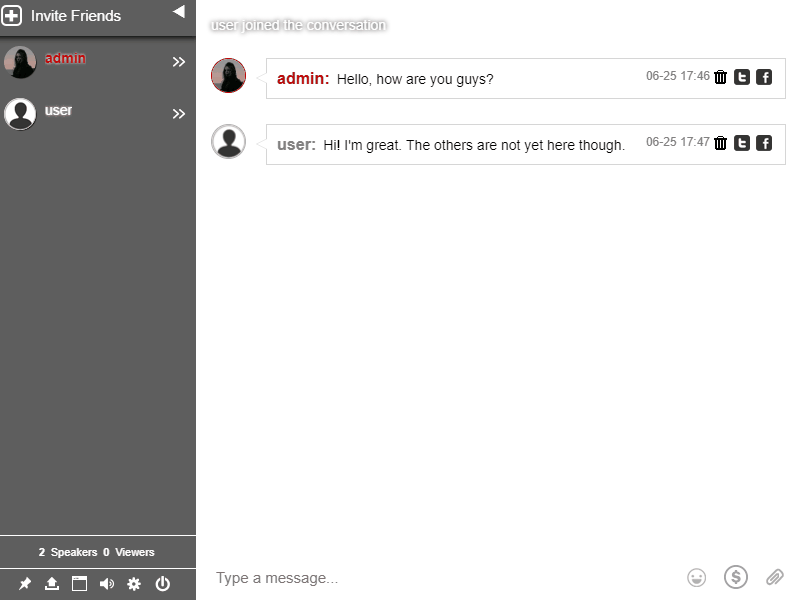The height and width of the screenshot is (600, 800).
Task: Expand admin's options chevron
Action: tap(179, 61)
